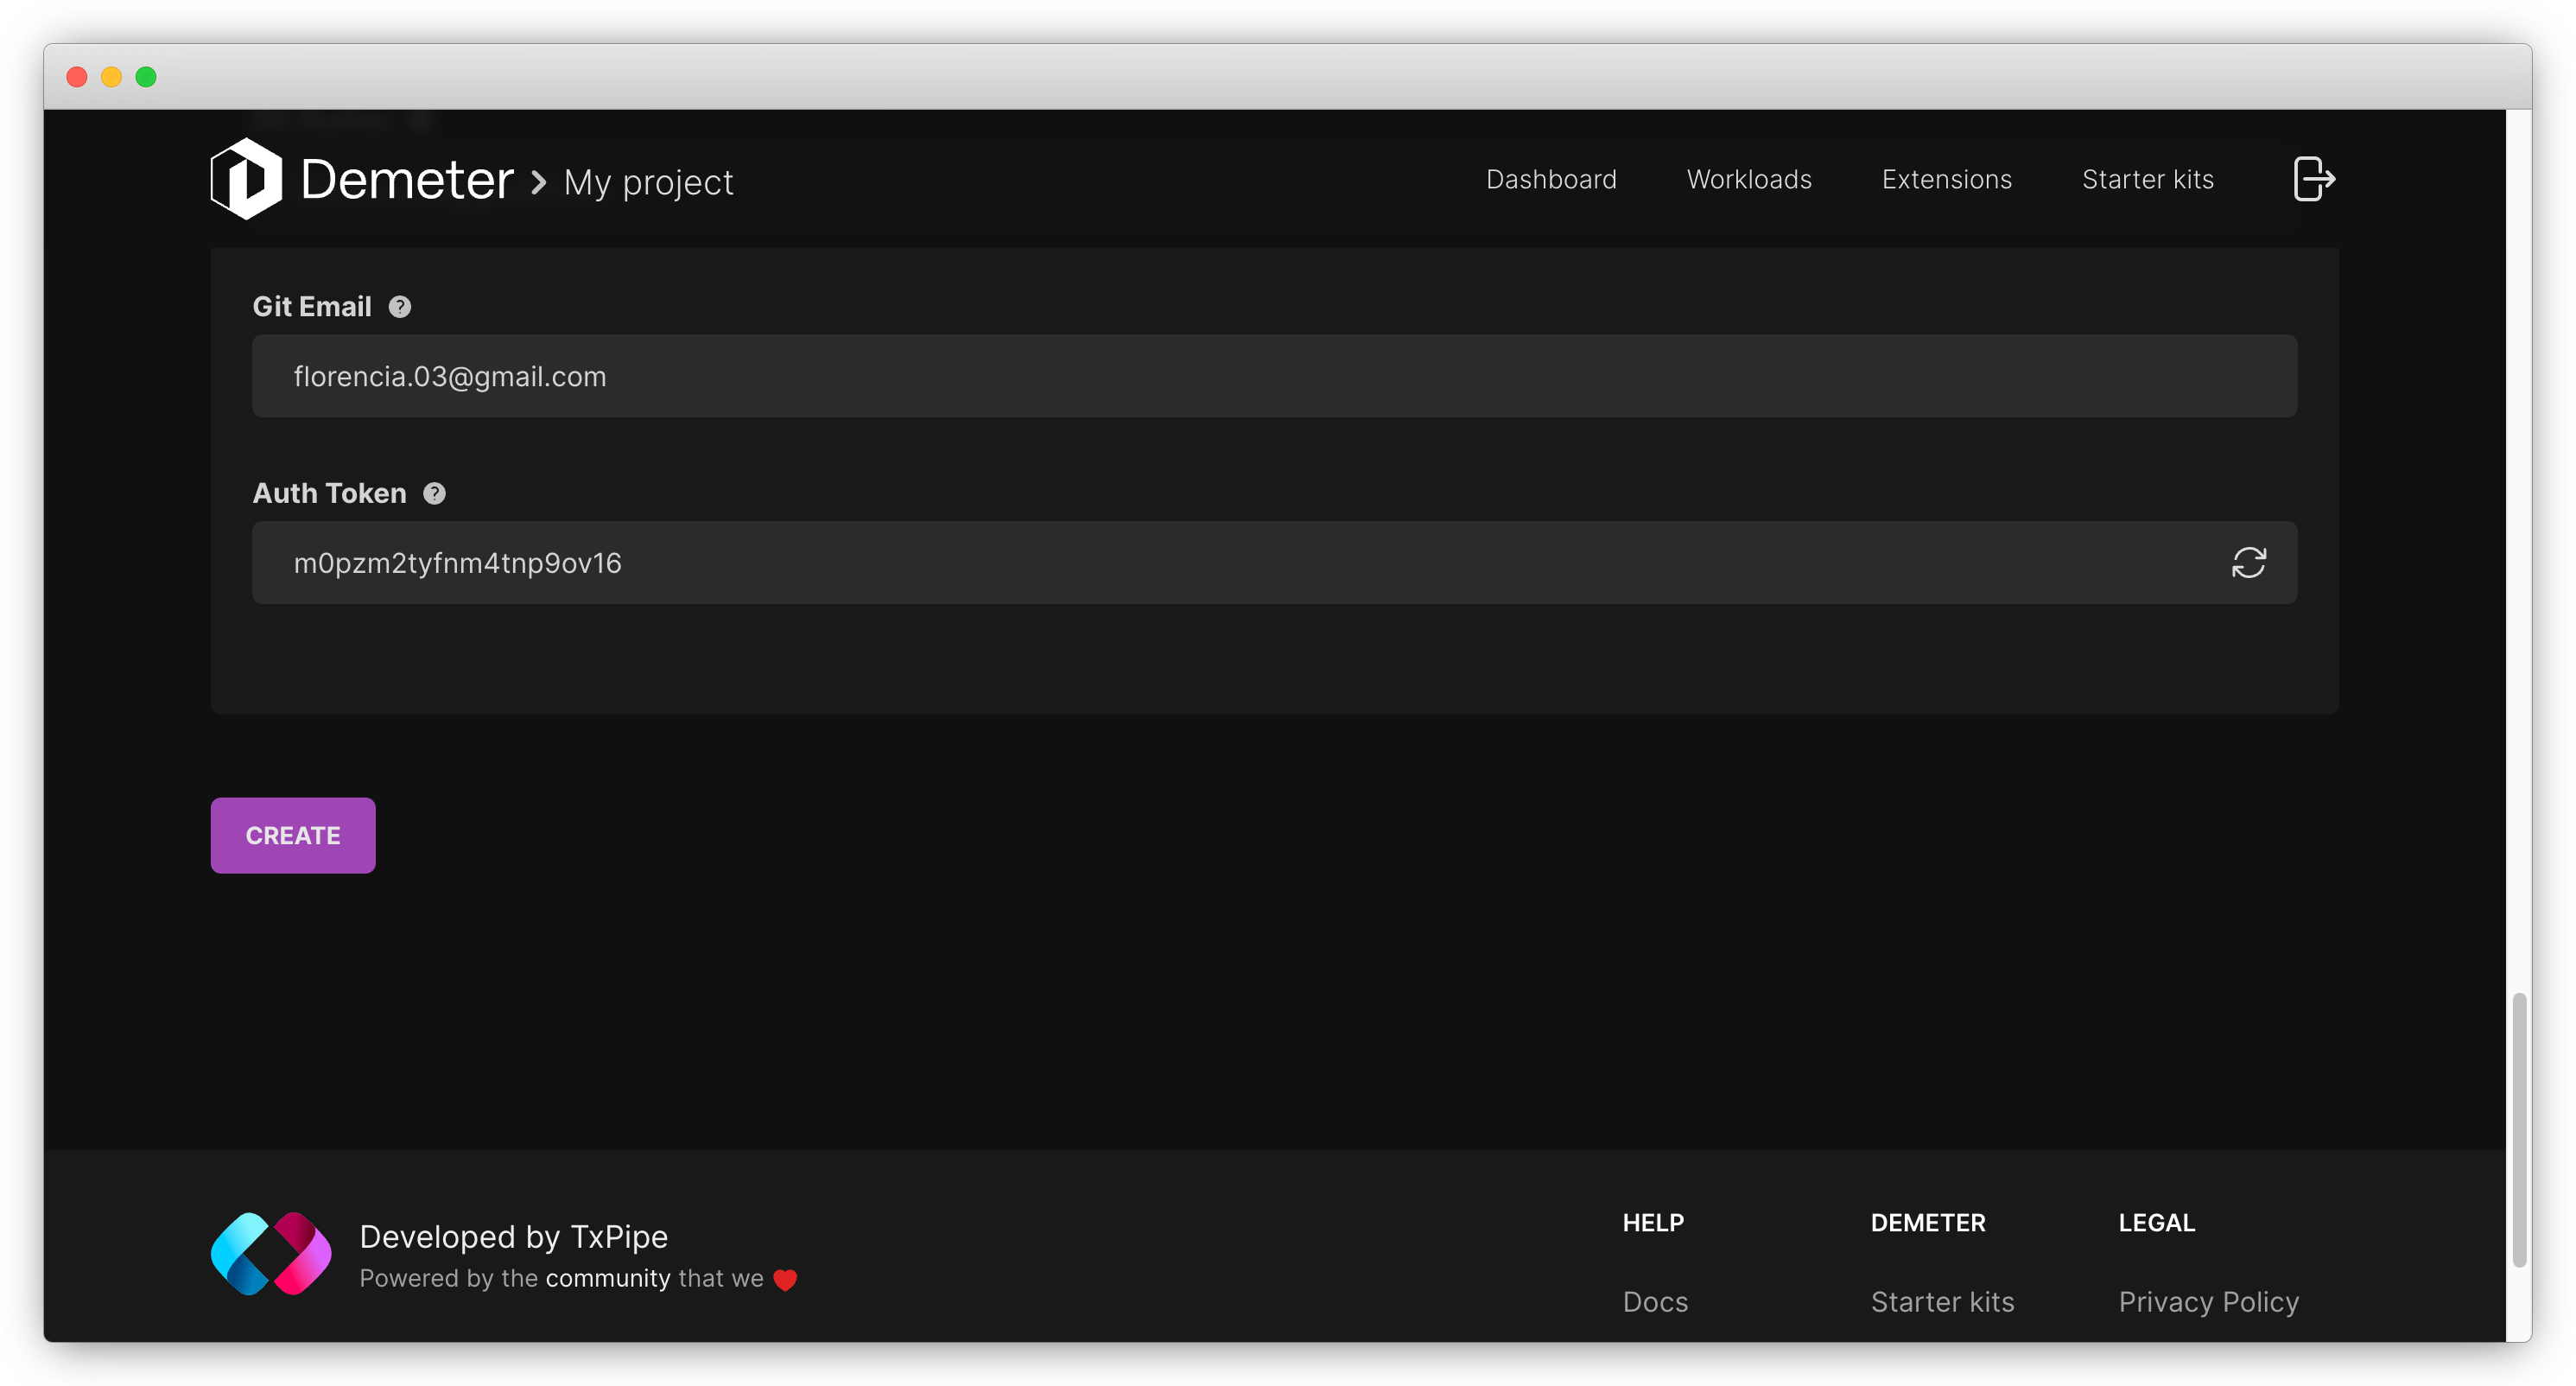The height and width of the screenshot is (1386, 2576).
Task: Click the CREATE button
Action: [x=293, y=835]
